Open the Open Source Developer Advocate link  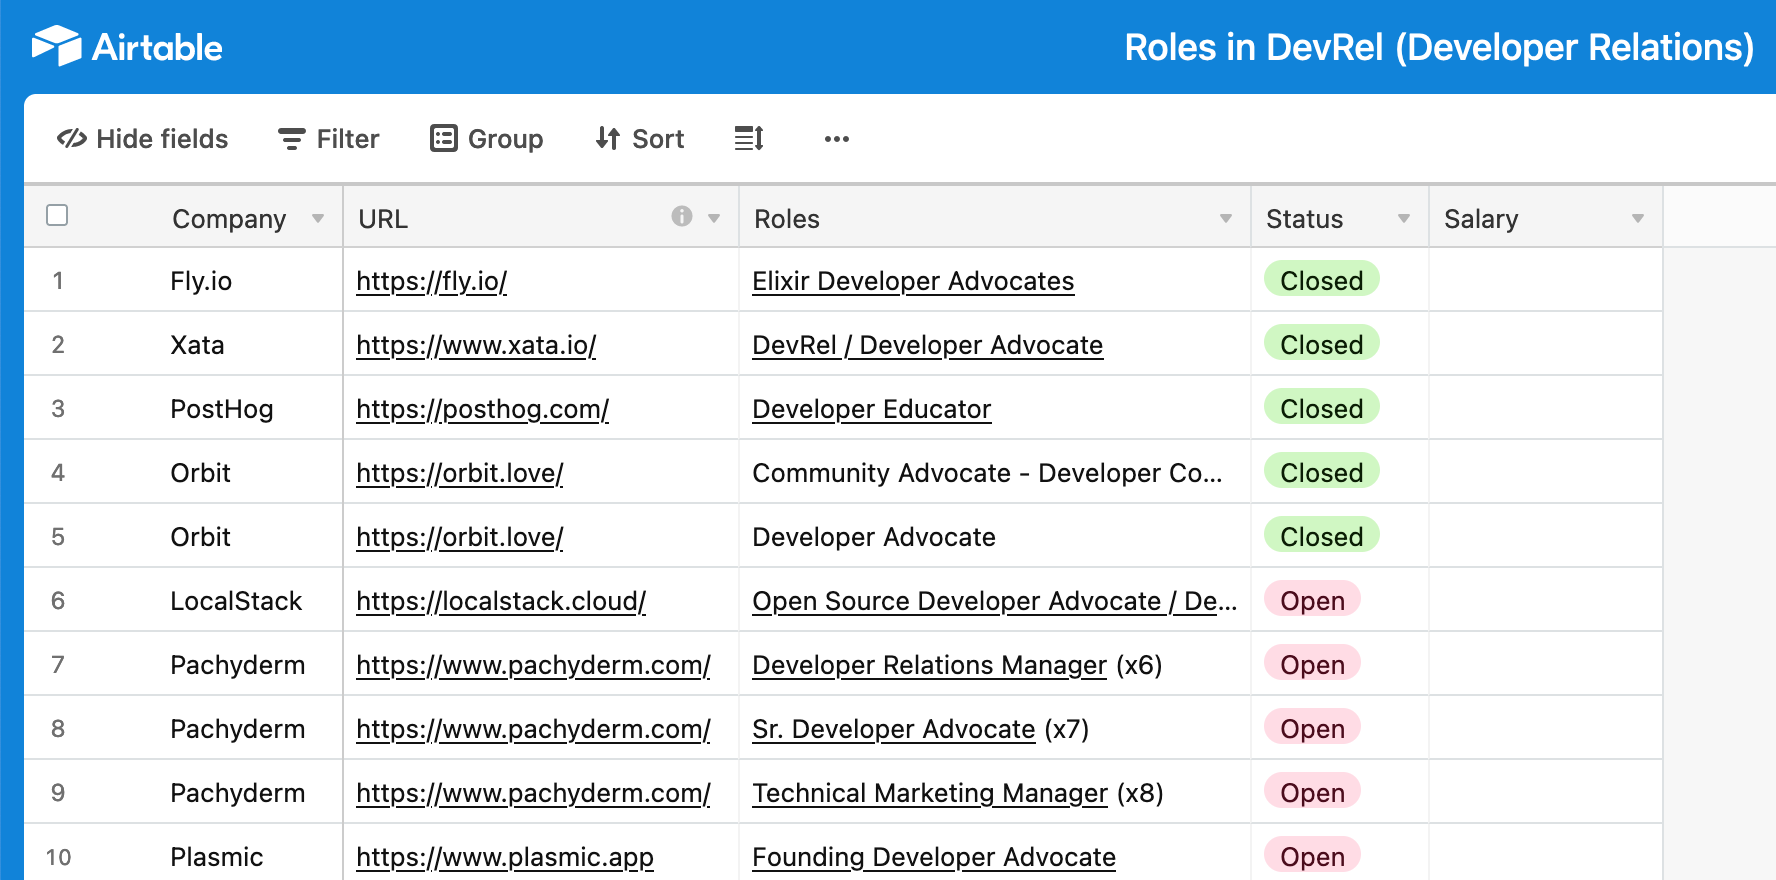click(995, 601)
